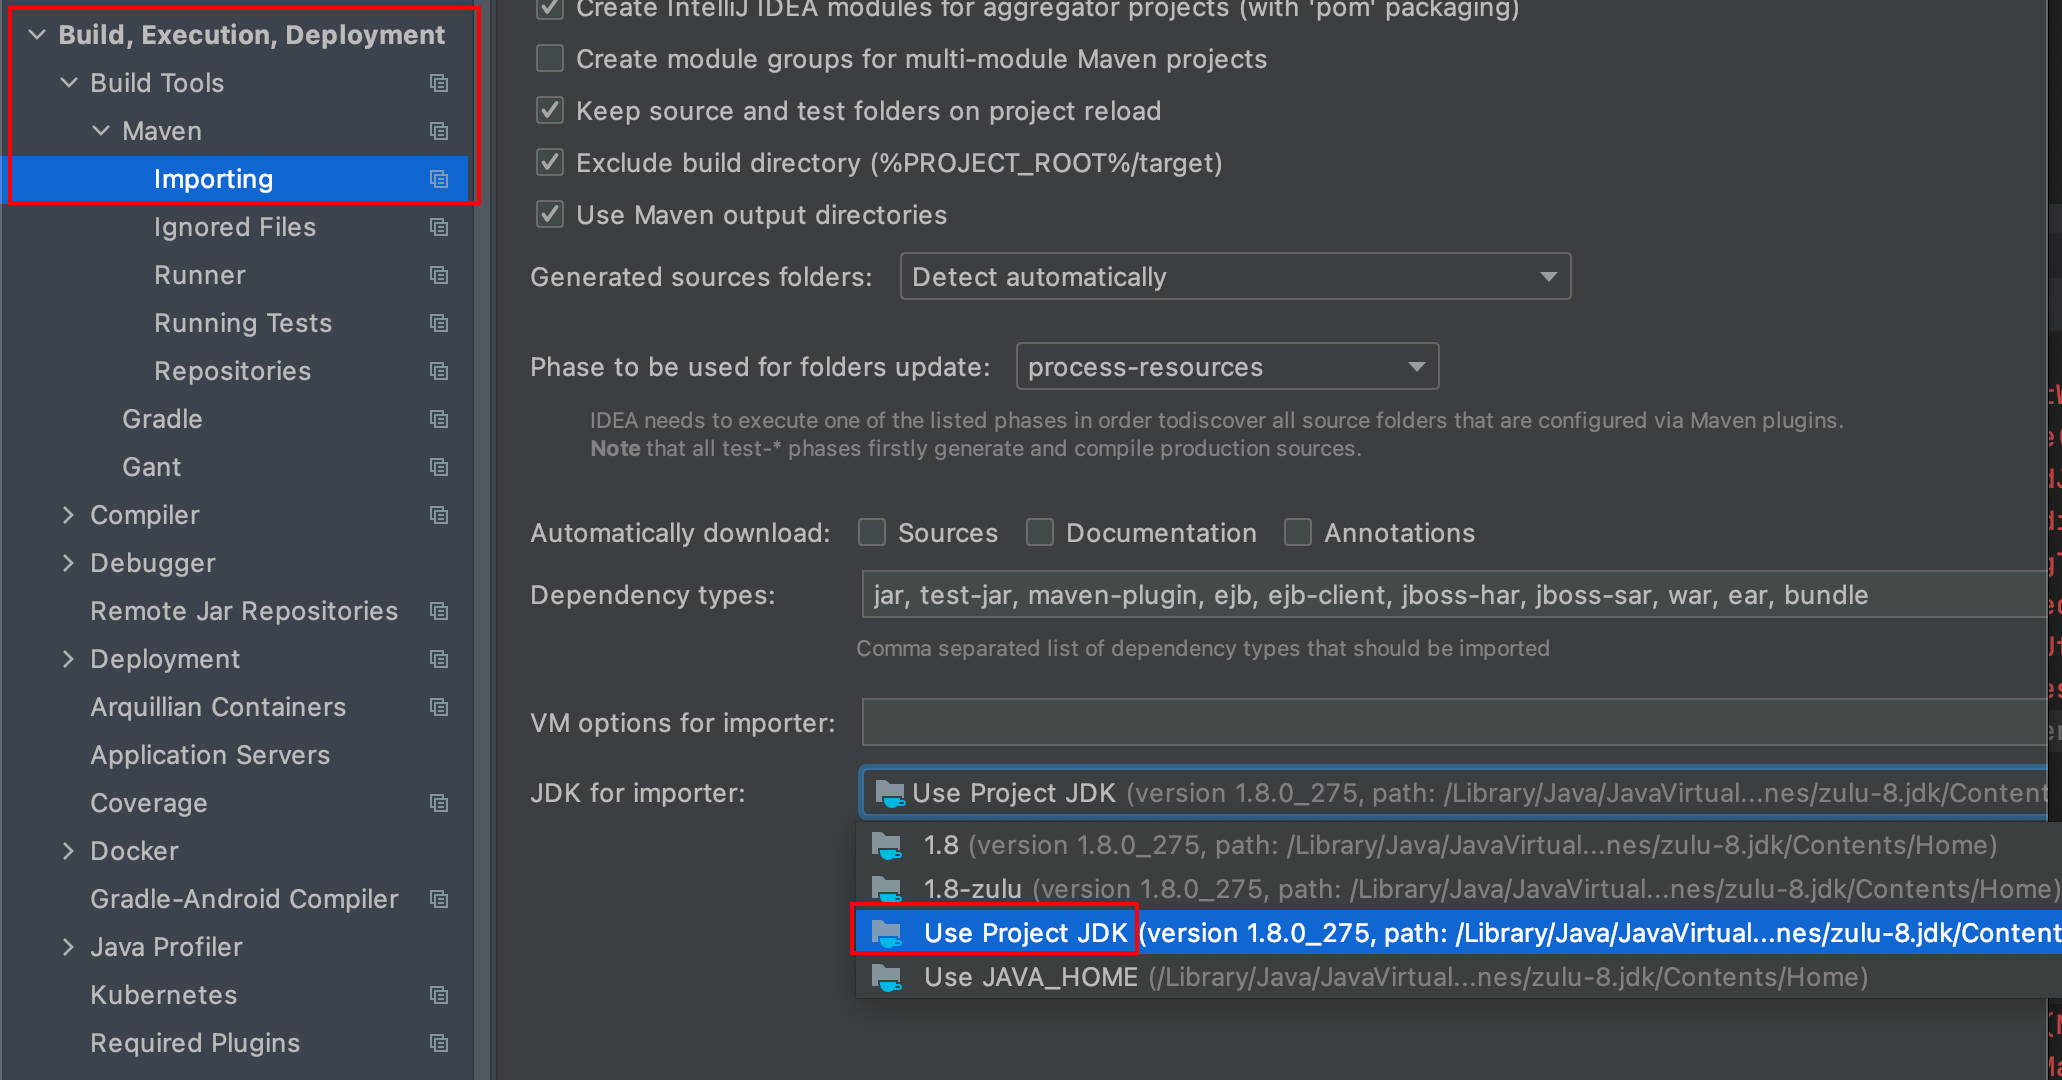Click project-level icon beside Kubernetes
The height and width of the screenshot is (1080, 2062).
[438, 995]
